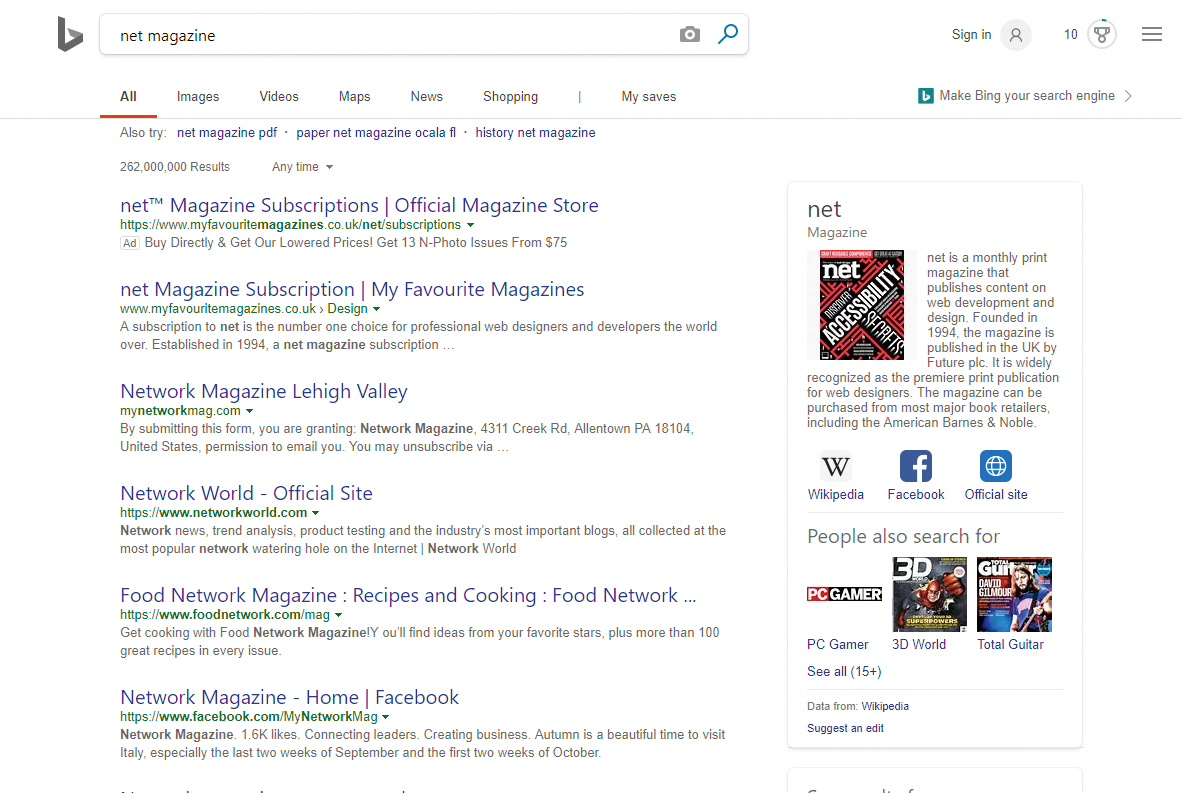1182x793 pixels.
Task: Click inside the search query field
Action: point(390,35)
